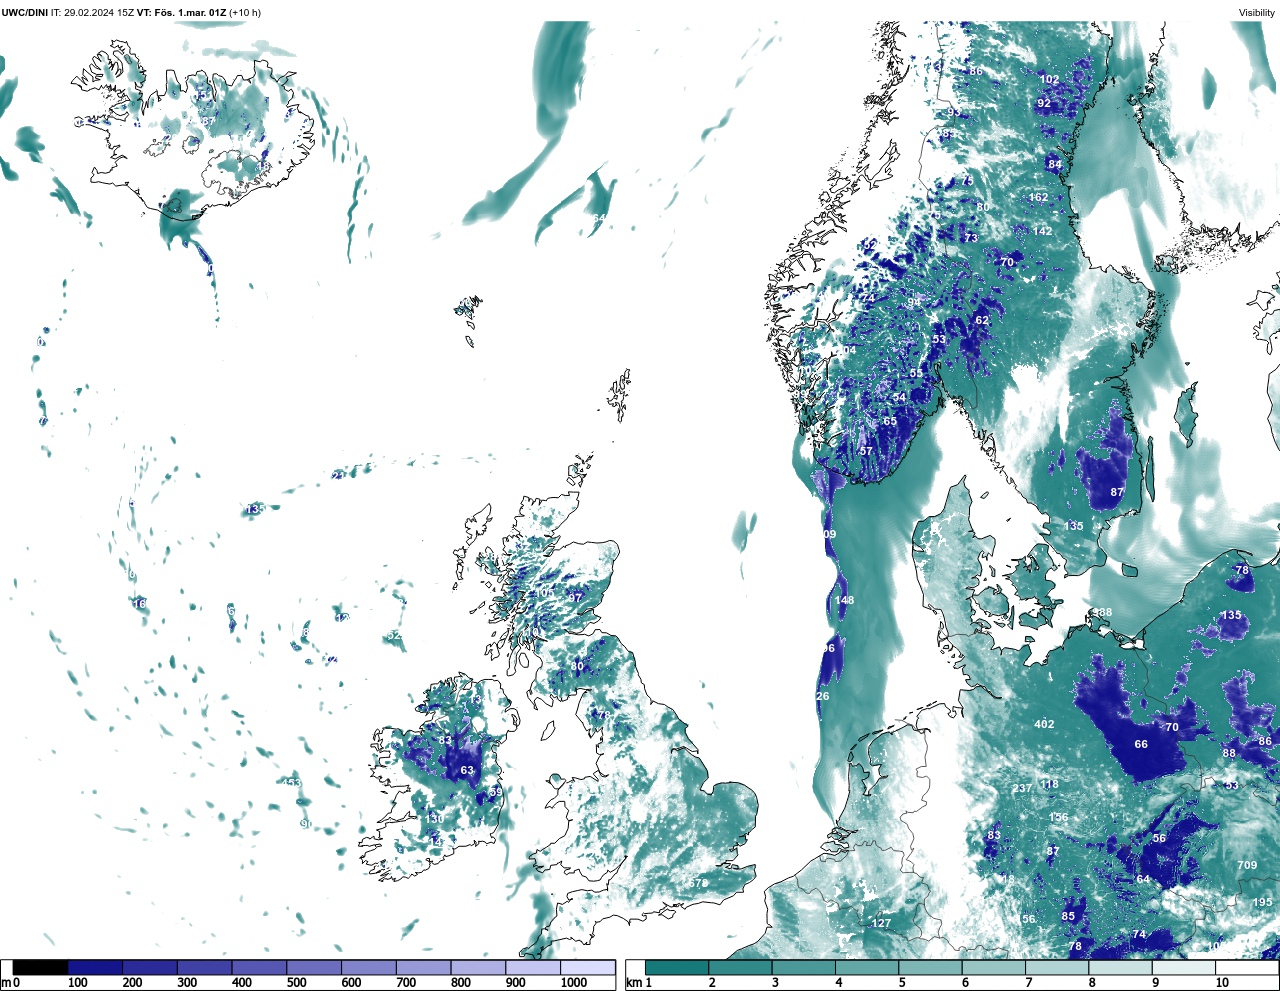Click the 'km' unit label in legend

[x=632, y=983]
